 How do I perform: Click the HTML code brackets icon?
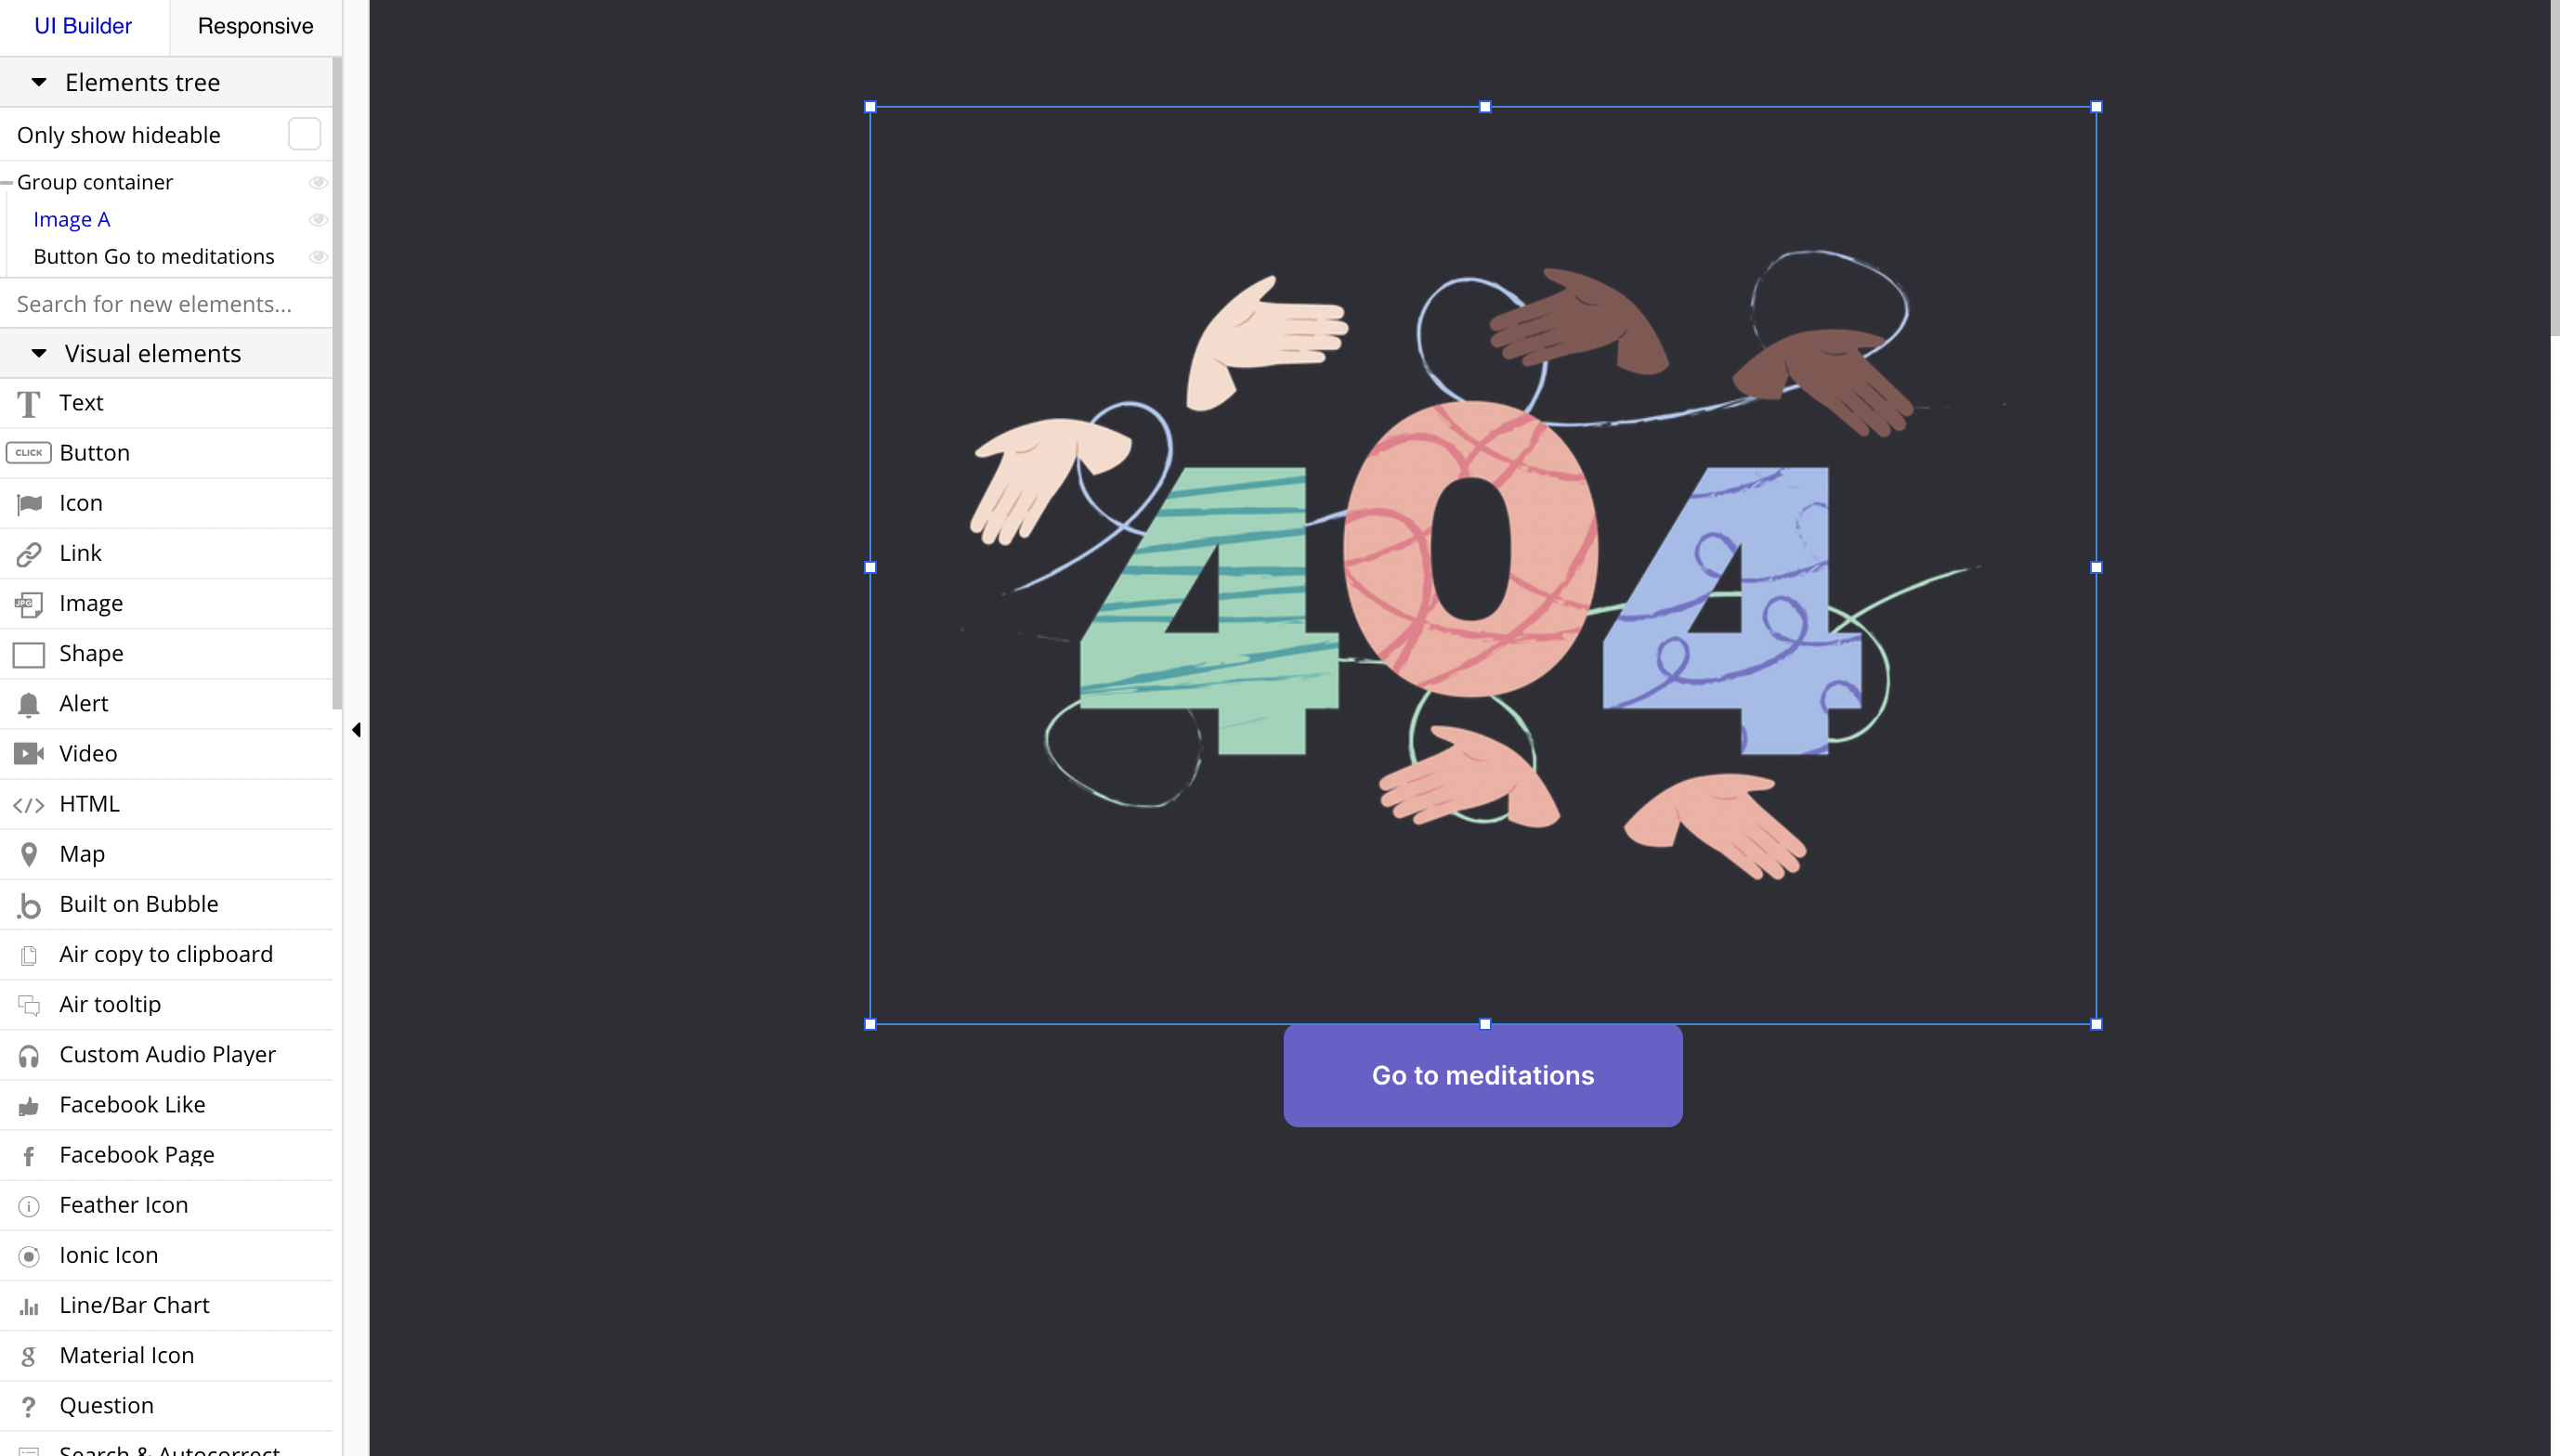tap(28, 804)
